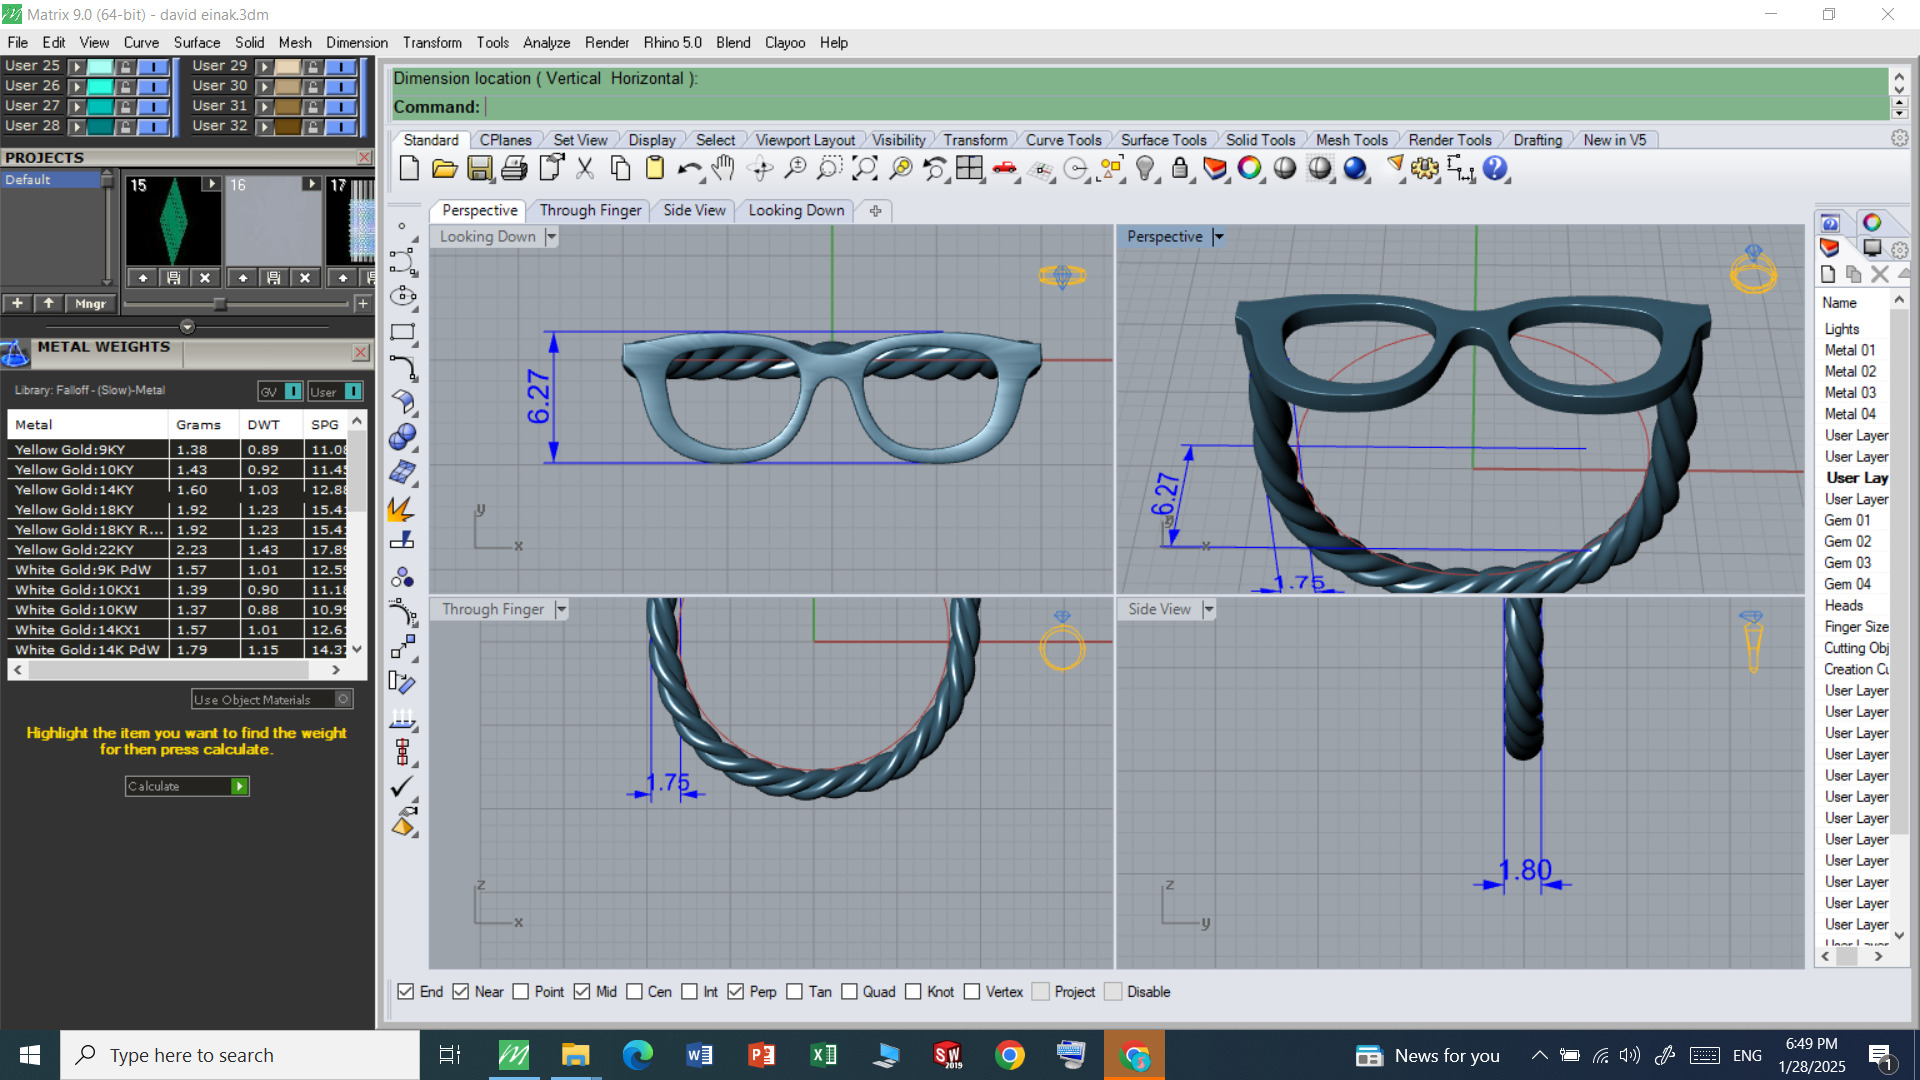Open the Clayoo menu
Image resolution: width=1920 pixels, height=1080 pixels.
785,42
